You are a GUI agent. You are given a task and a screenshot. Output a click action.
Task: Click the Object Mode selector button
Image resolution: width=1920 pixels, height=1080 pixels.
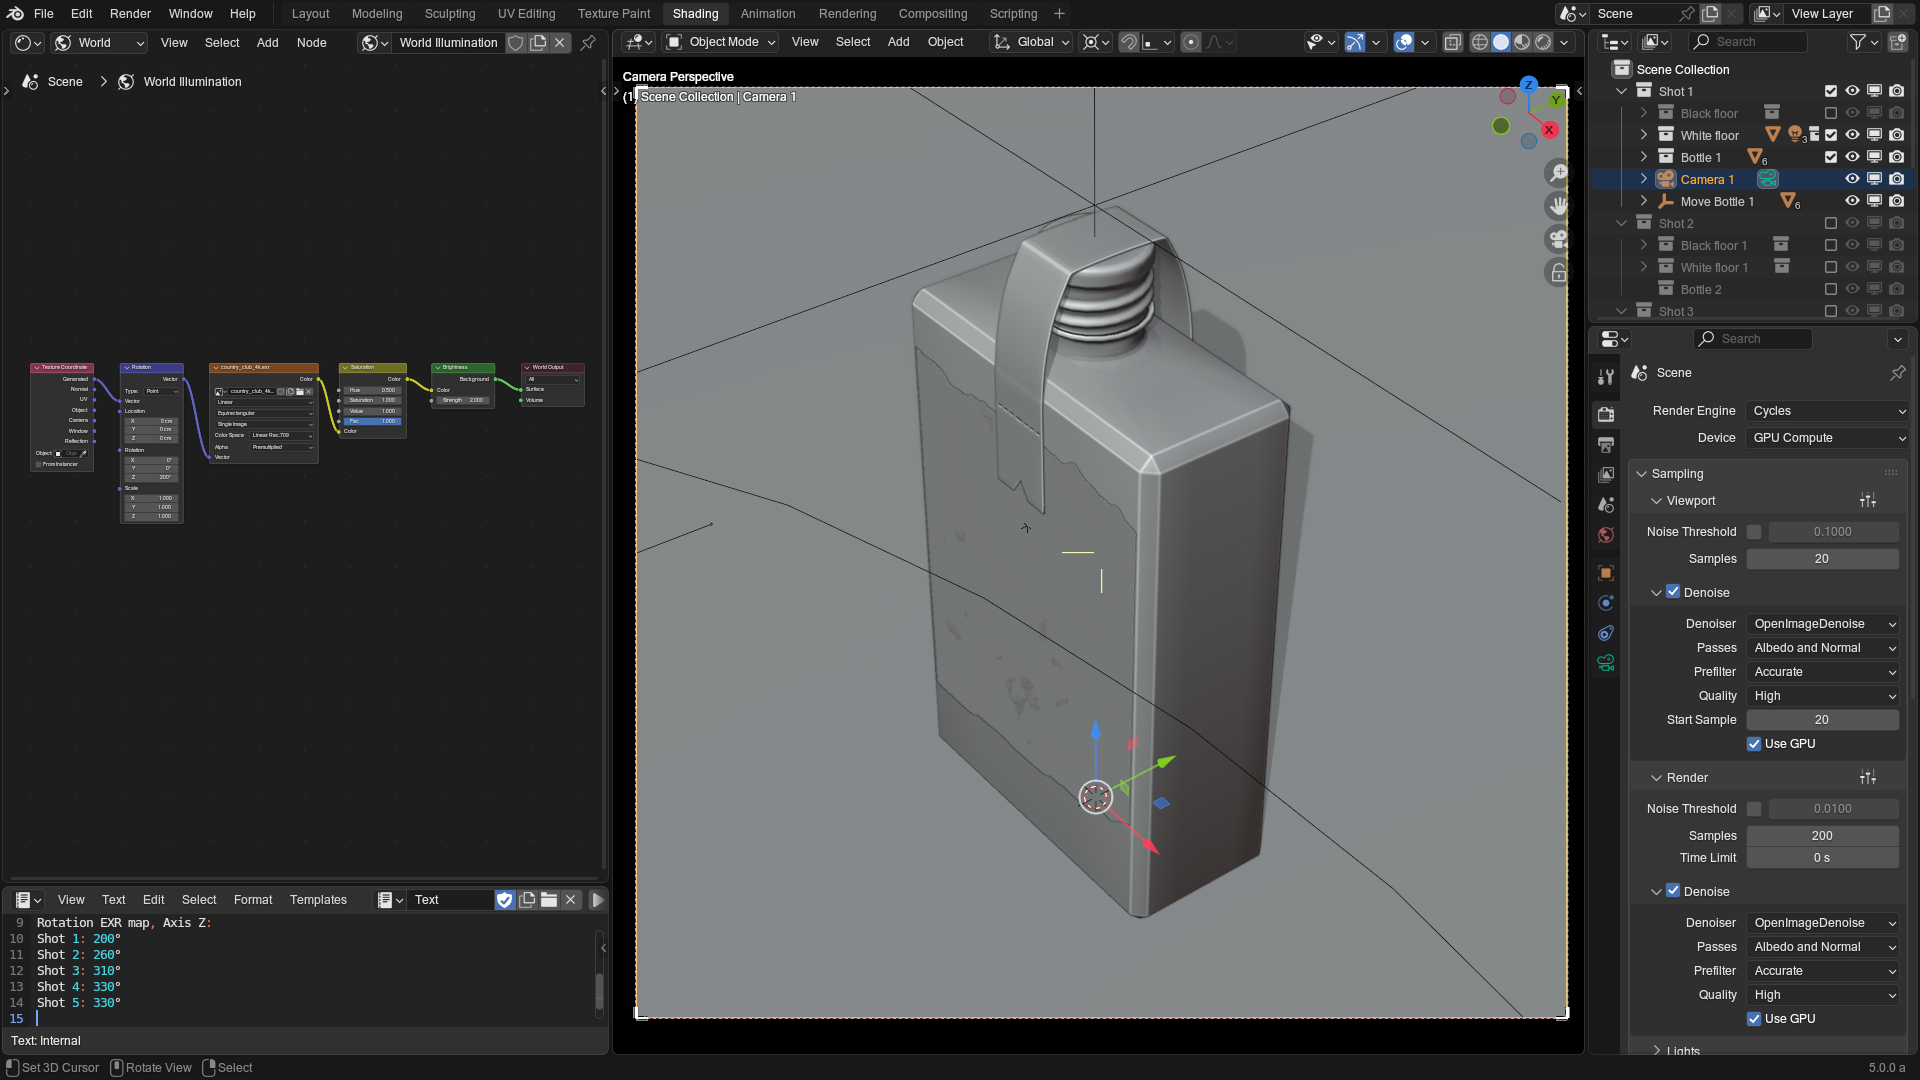tap(721, 42)
